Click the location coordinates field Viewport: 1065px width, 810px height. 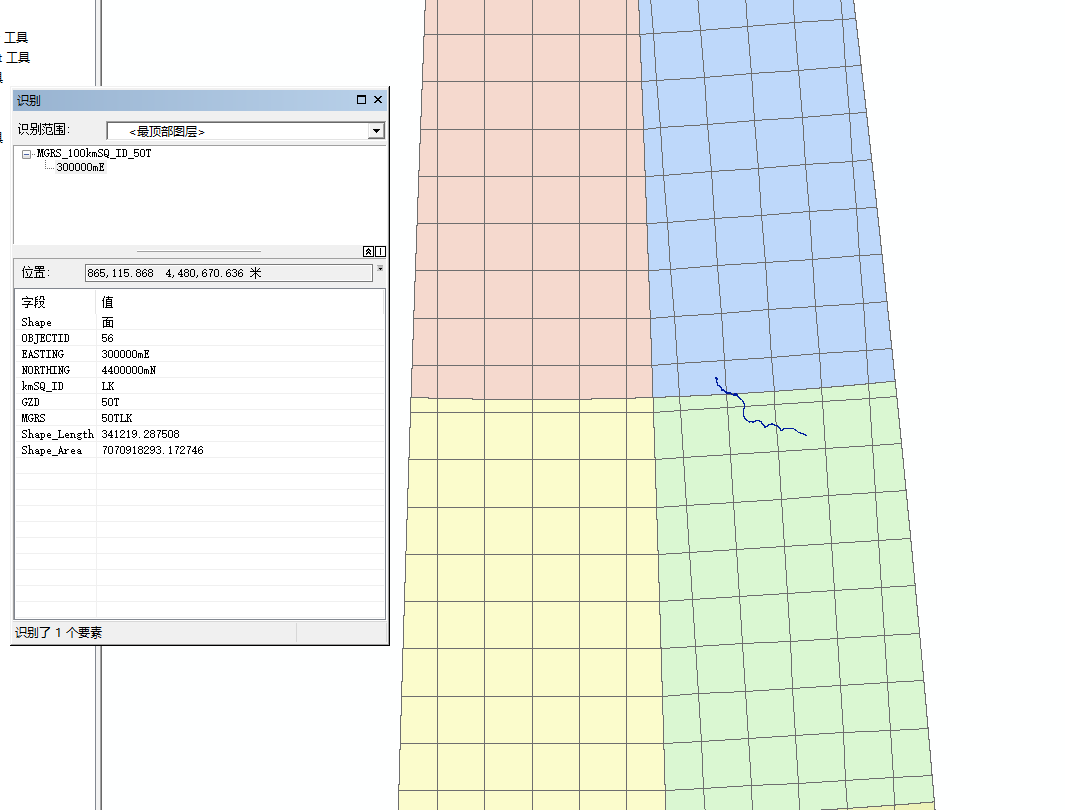pyautogui.click(x=229, y=273)
